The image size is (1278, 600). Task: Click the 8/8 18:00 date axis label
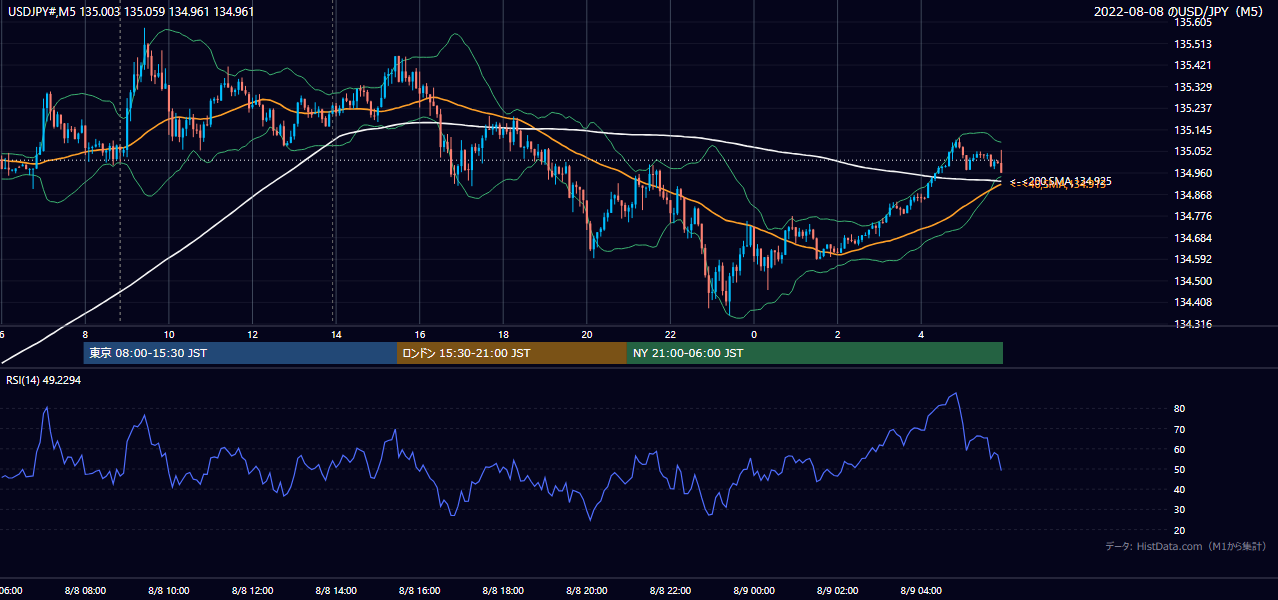point(503,591)
